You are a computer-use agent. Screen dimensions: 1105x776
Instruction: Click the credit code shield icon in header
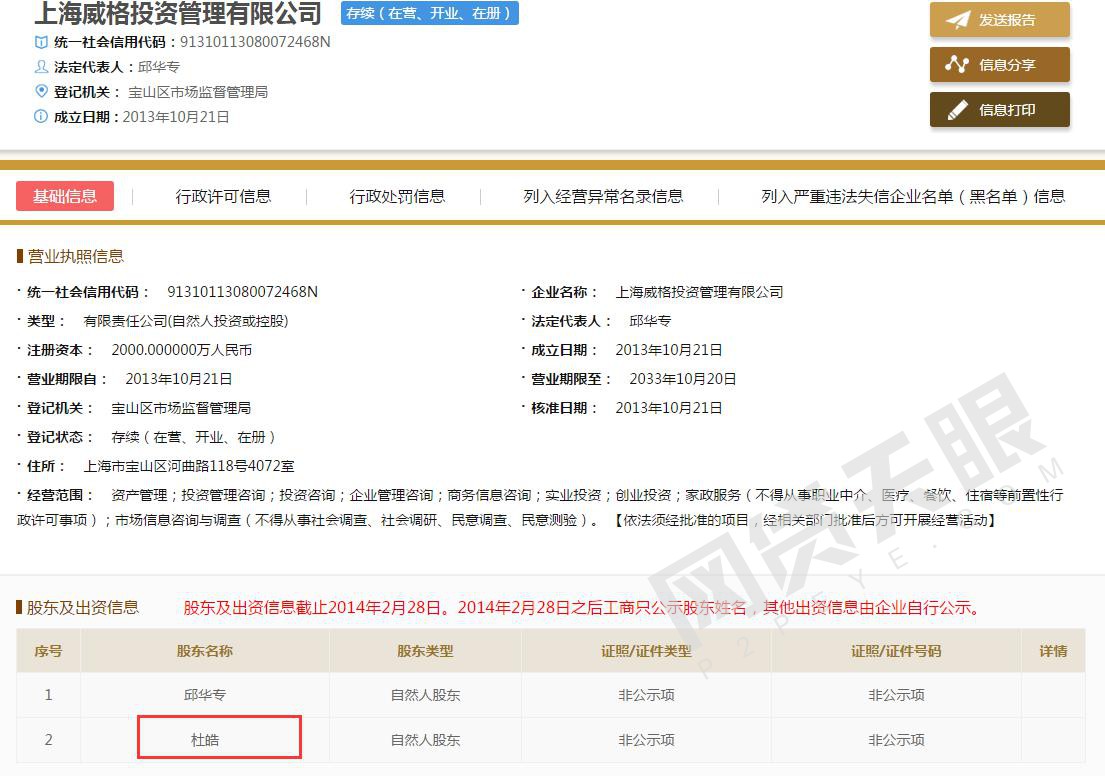tap(42, 42)
